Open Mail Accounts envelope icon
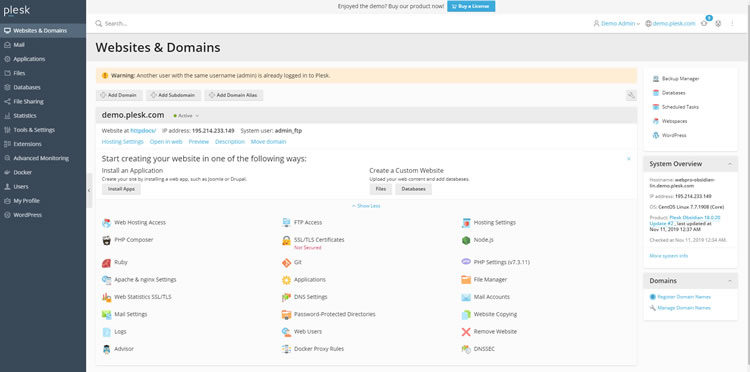Screen dimensions: 750x372 coord(466,297)
